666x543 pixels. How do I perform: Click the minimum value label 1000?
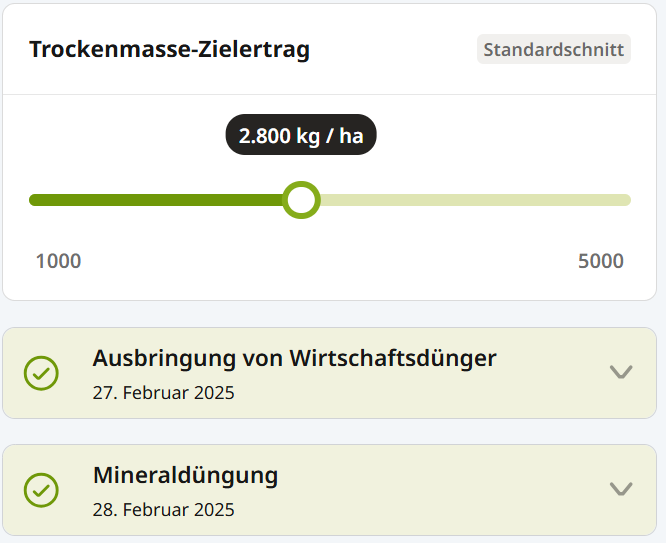58,262
